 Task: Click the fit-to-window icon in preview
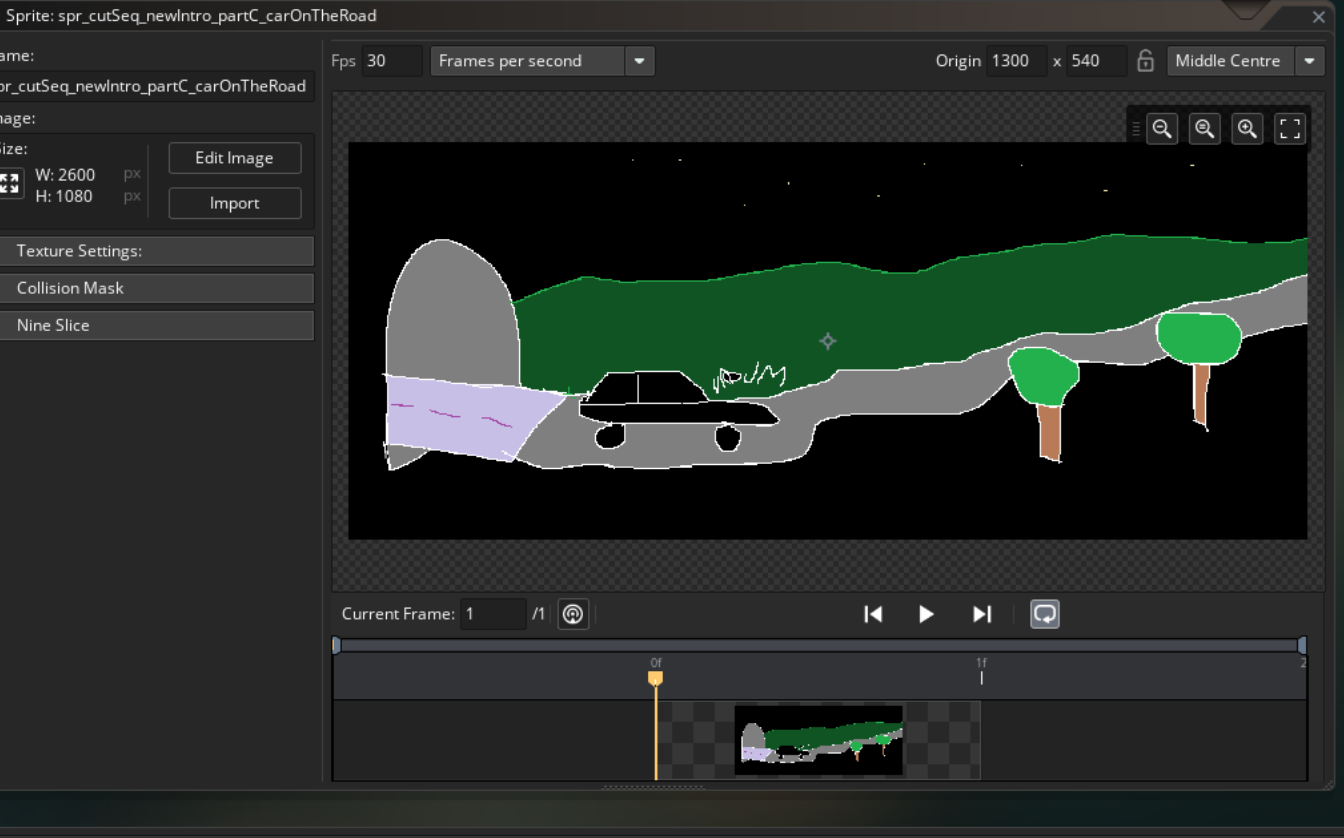click(1290, 129)
